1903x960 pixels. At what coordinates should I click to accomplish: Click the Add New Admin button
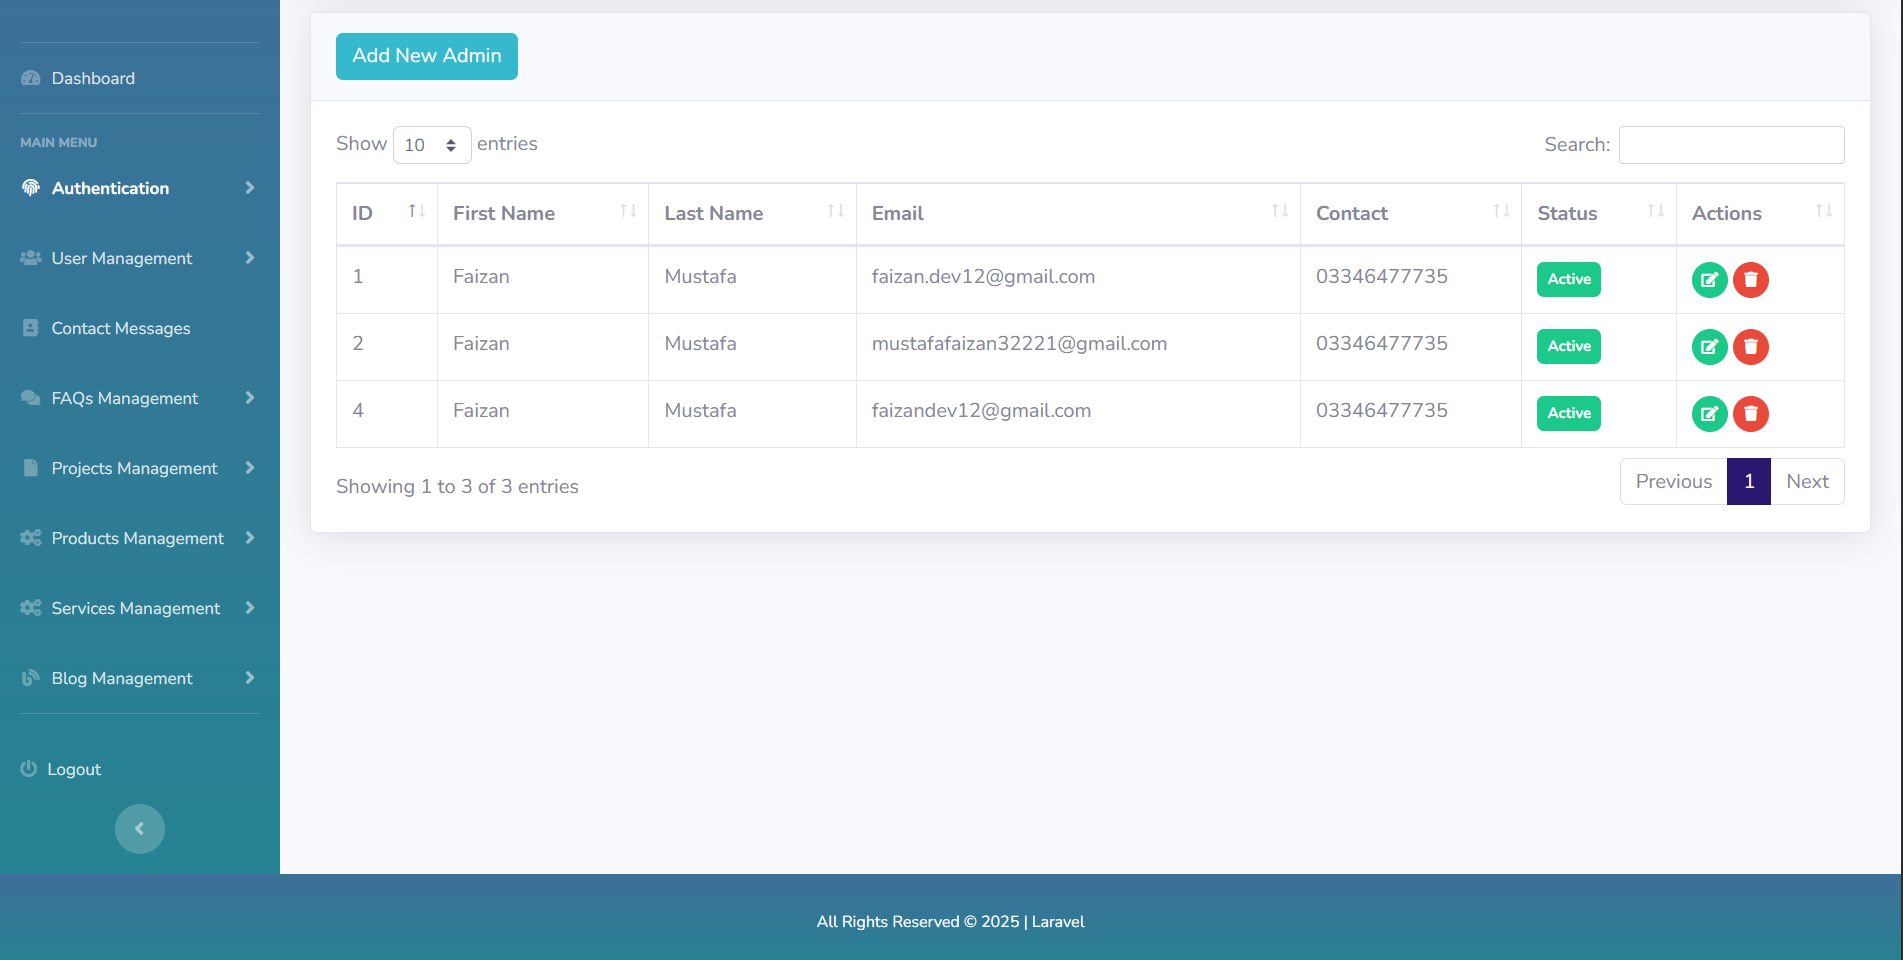pyautogui.click(x=427, y=56)
